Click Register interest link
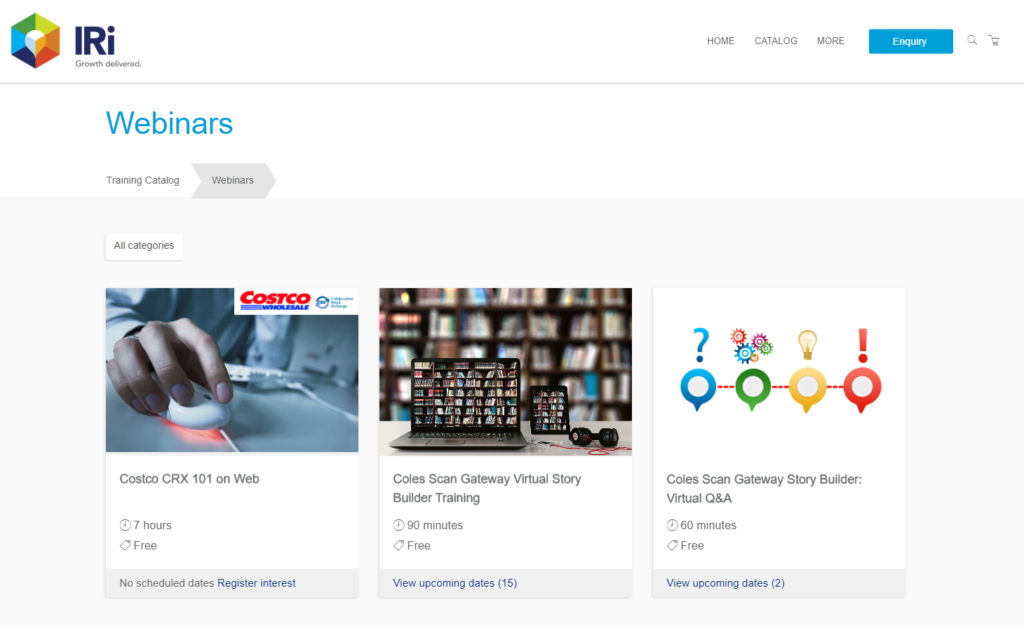Viewport: 1024px width, 628px height. (256, 583)
